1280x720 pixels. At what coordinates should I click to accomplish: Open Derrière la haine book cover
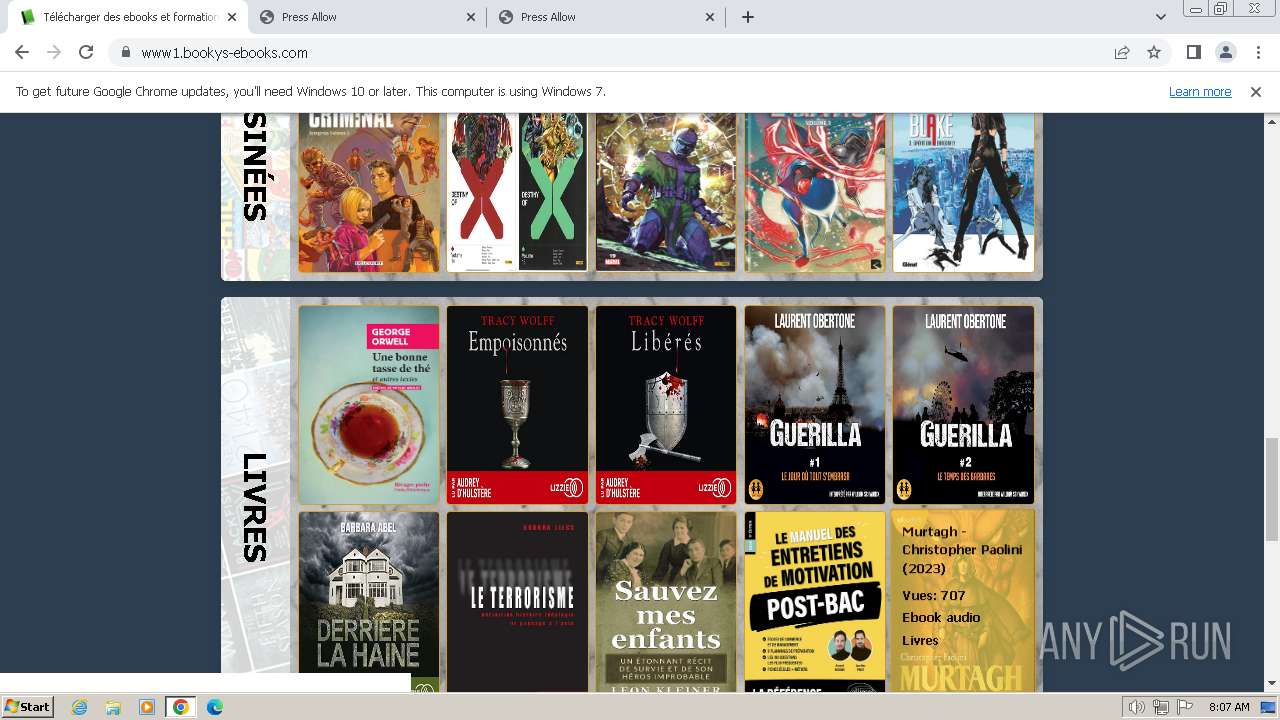click(369, 602)
